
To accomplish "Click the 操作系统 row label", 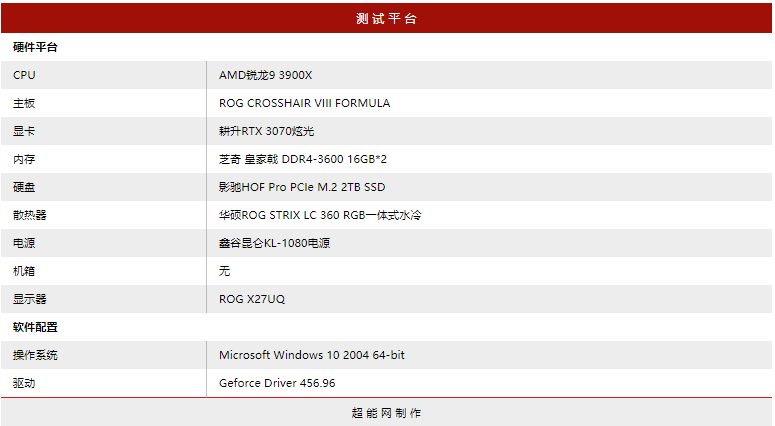I will click(35, 355).
